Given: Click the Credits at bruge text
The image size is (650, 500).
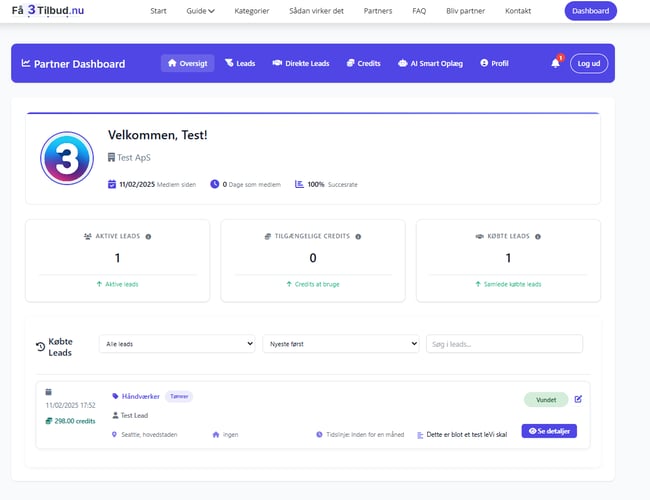Looking at the screenshot, I should pos(317,284).
